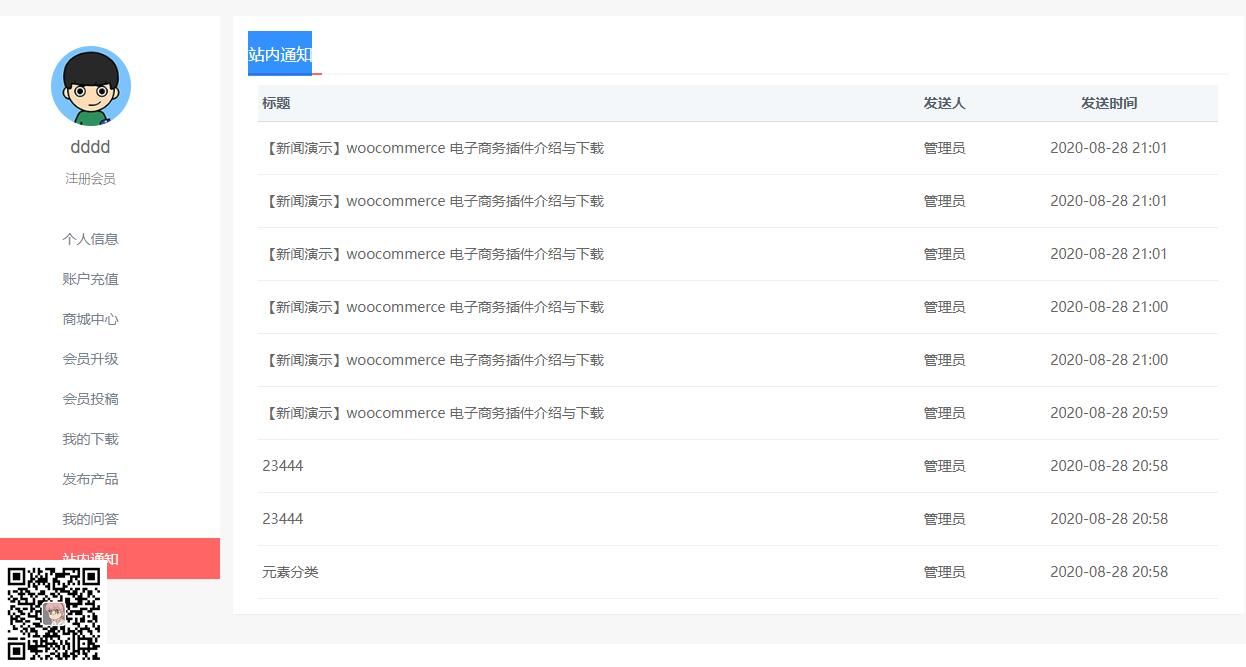This screenshot has height=667, width=1246.
Task: Switch to the 站内通知 tab at top
Action: 281,55
